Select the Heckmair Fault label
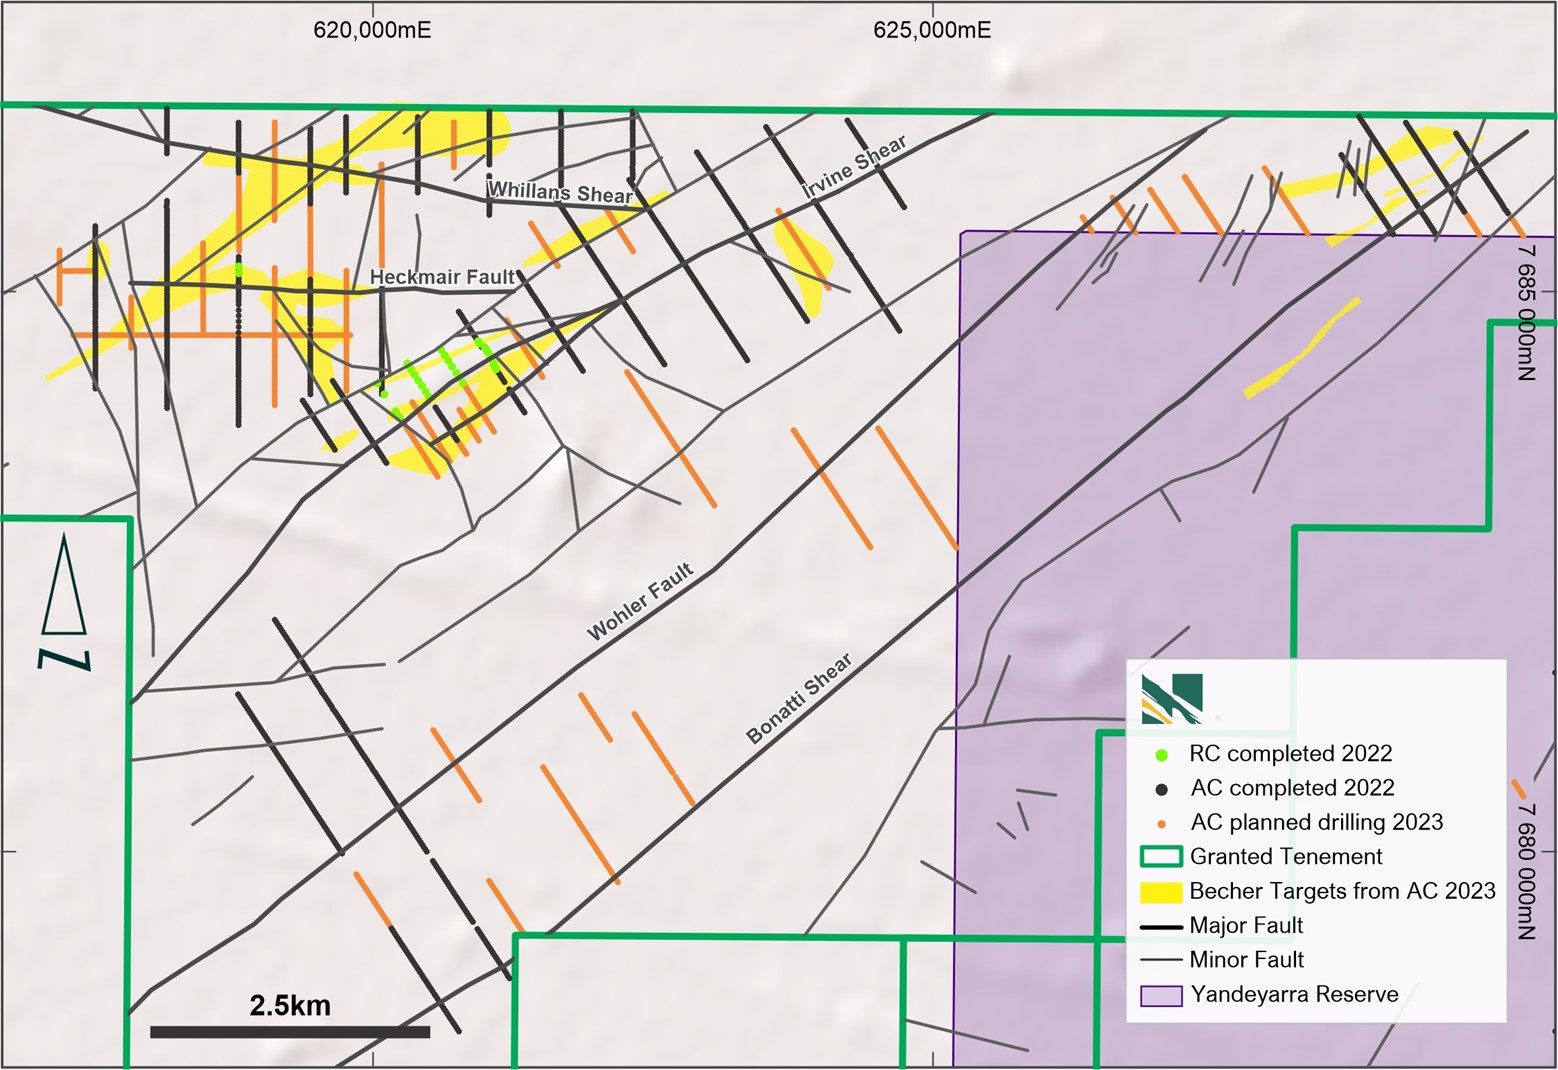1558x1070 pixels. pyautogui.click(x=442, y=277)
